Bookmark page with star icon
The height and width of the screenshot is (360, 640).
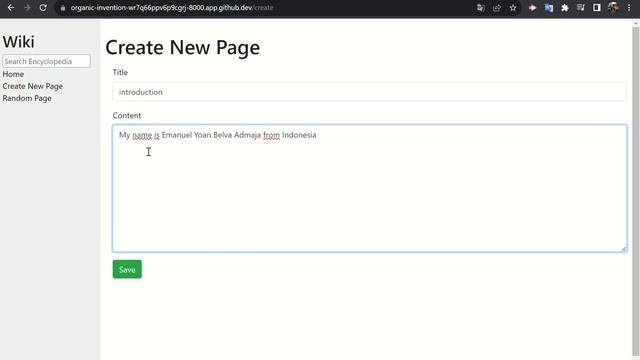513,8
